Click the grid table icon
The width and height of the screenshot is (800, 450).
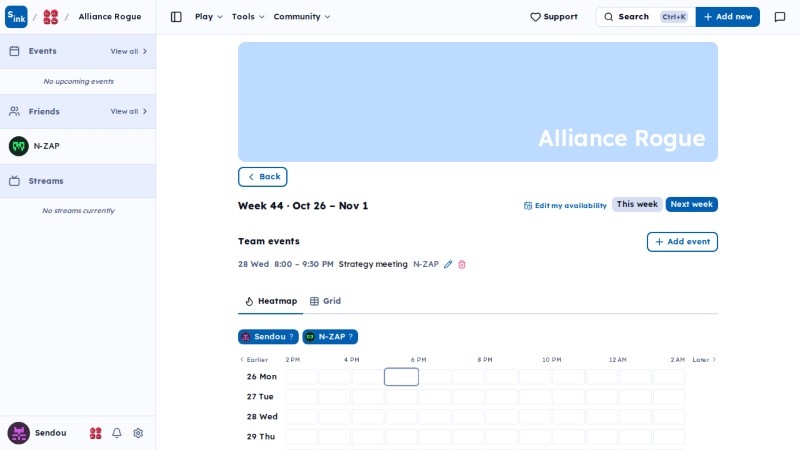[314, 301]
